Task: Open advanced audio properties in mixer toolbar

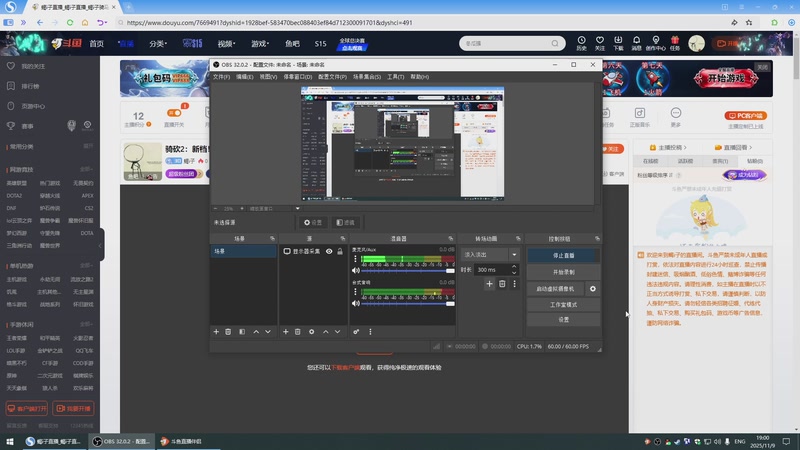Action: point(356,332)
